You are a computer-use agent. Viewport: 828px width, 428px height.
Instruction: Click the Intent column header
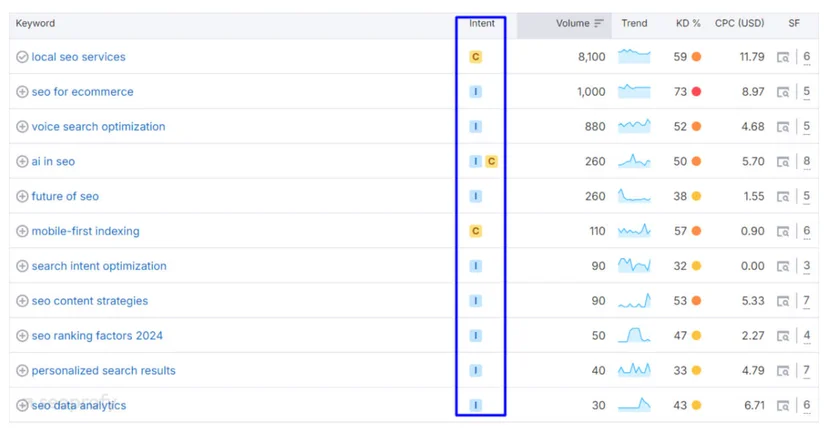pos(482,23)
